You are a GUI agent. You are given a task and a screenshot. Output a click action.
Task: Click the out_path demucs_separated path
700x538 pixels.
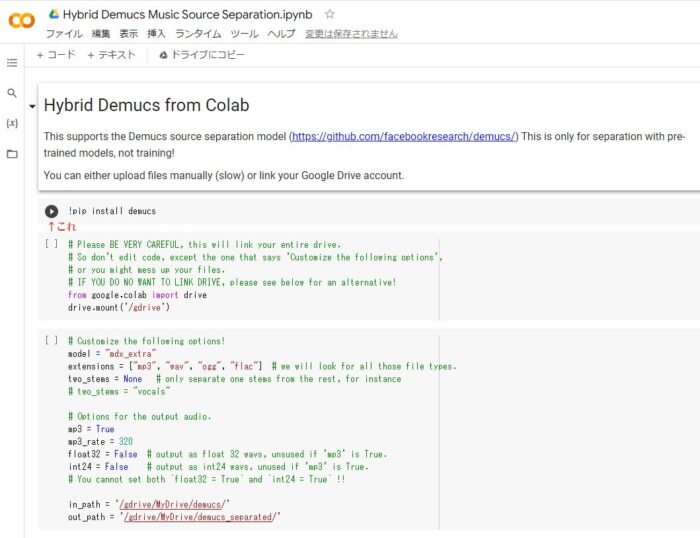(200, 517)
